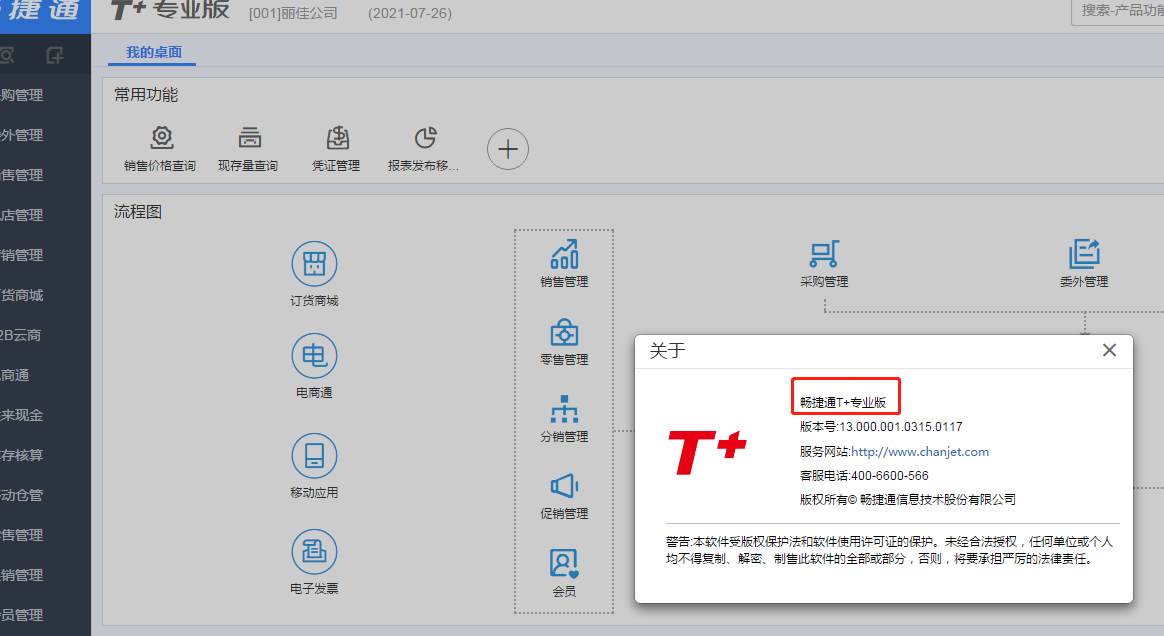Open 销售管理 in the flow chart

[564, 263]
